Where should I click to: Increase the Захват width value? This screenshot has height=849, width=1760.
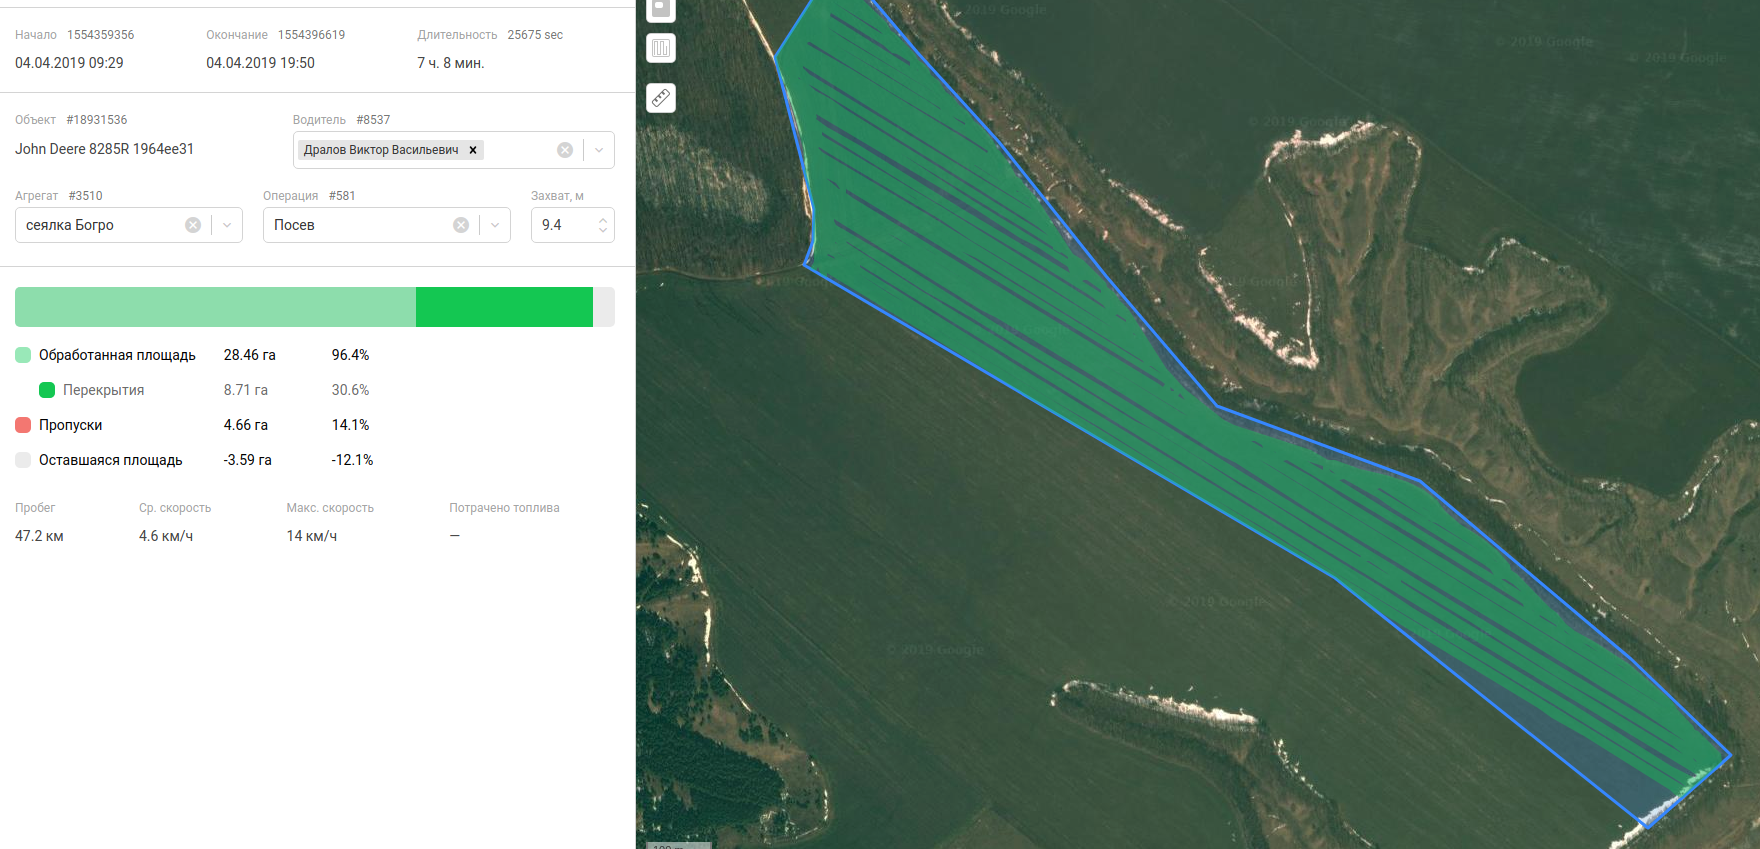click(603, 220)
